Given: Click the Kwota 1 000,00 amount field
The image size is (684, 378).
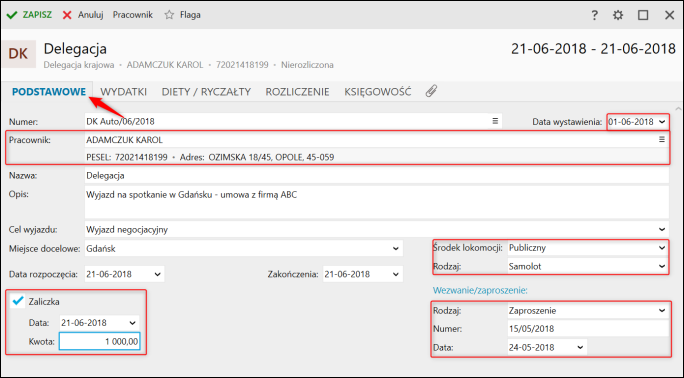Looking at the screenshot, I should (99, 341).
